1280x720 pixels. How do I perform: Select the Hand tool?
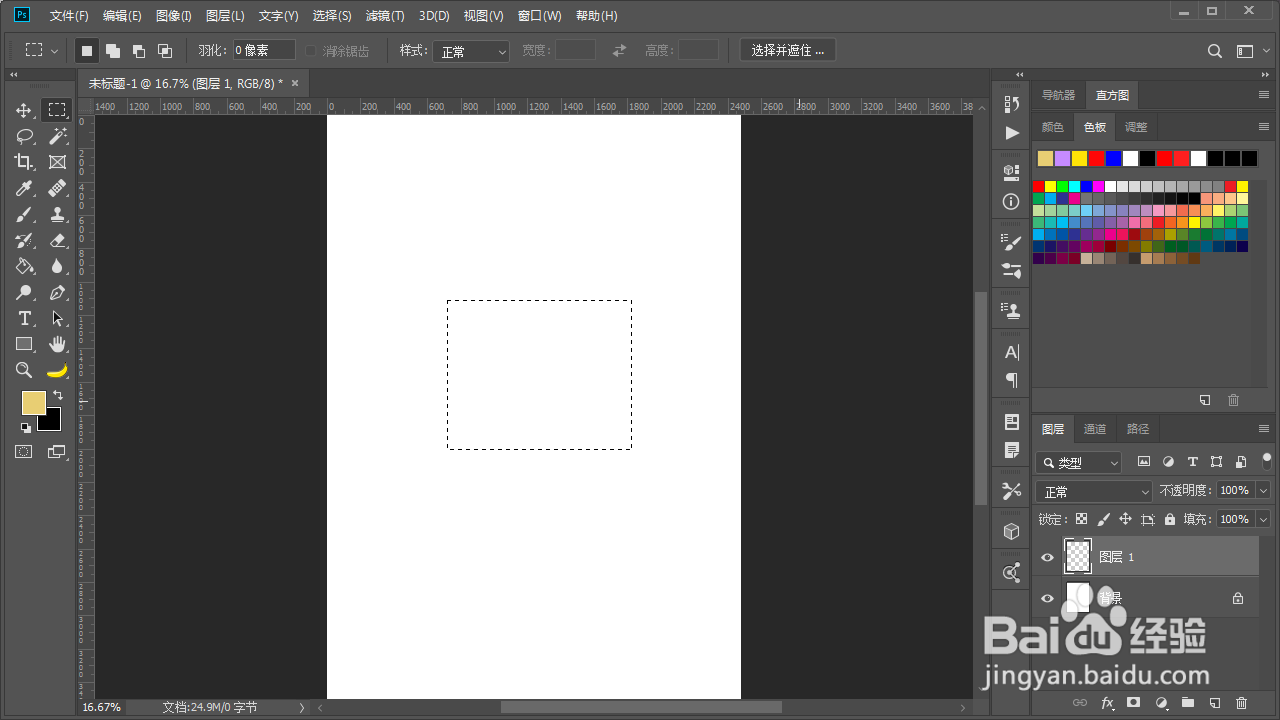[58, 344]
